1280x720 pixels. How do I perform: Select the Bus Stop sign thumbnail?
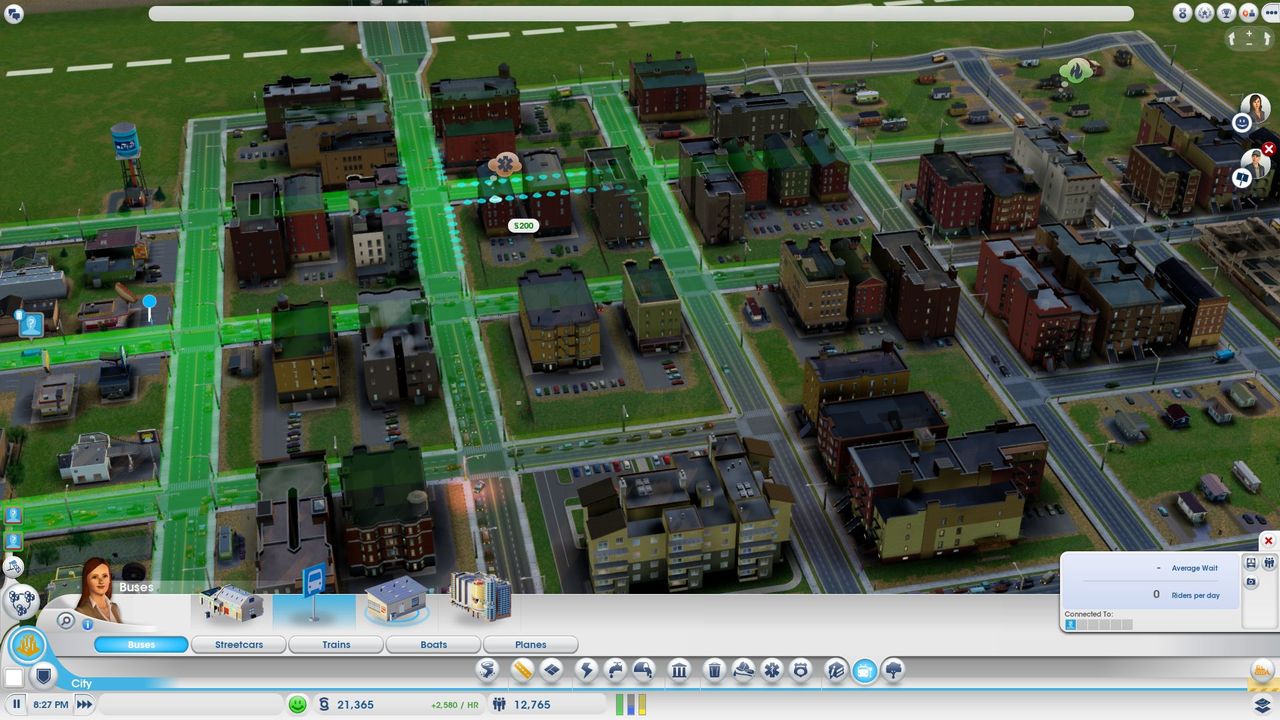[313, 600]
